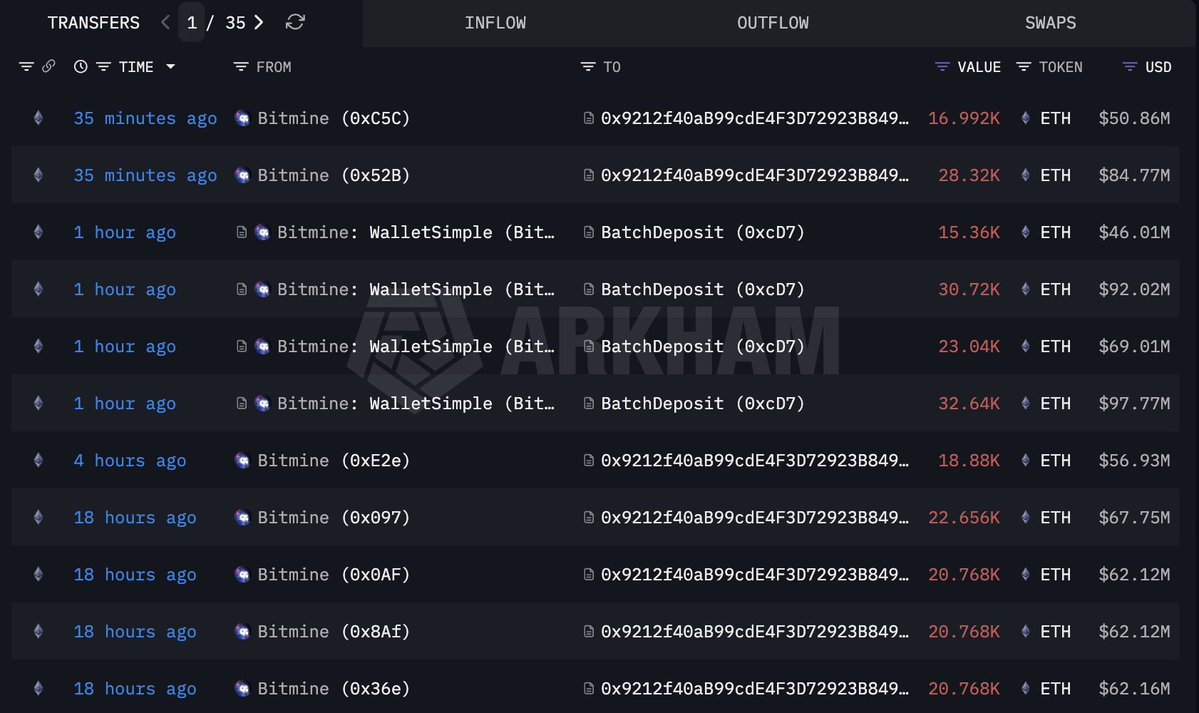Switch to the INFLOW tab
This screenshot has width=1199, height=713.
[495, 22]
